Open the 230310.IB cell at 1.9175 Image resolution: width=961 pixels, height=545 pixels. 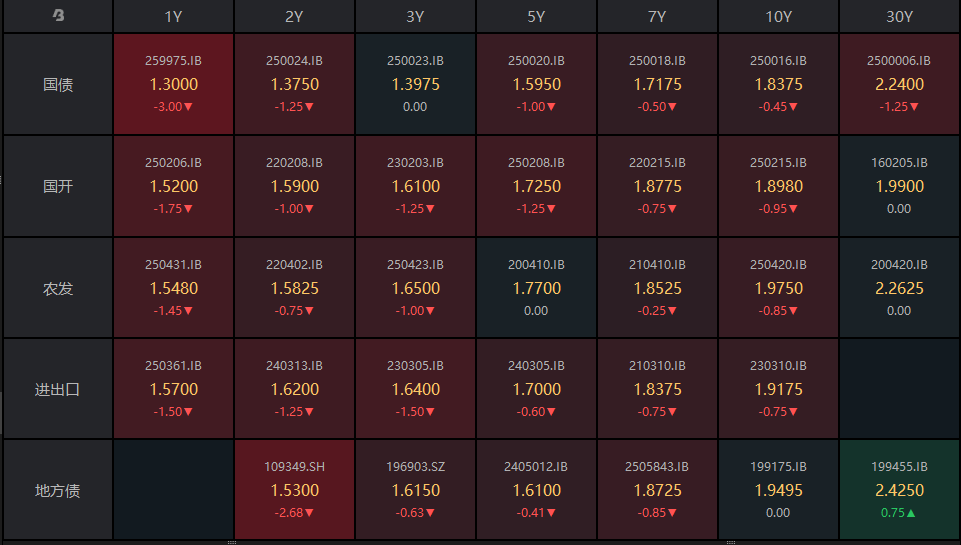click(x=778, y=390)
